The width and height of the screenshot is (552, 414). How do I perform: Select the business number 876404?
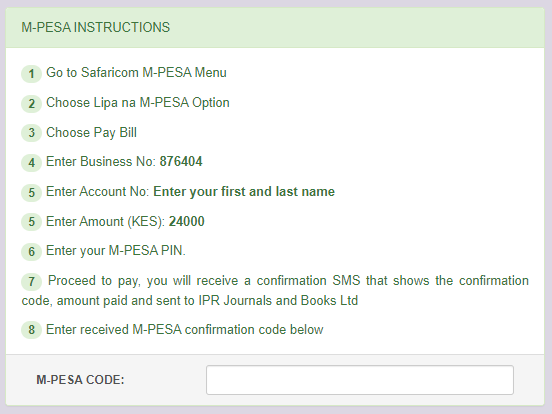(x=181, y=162)
